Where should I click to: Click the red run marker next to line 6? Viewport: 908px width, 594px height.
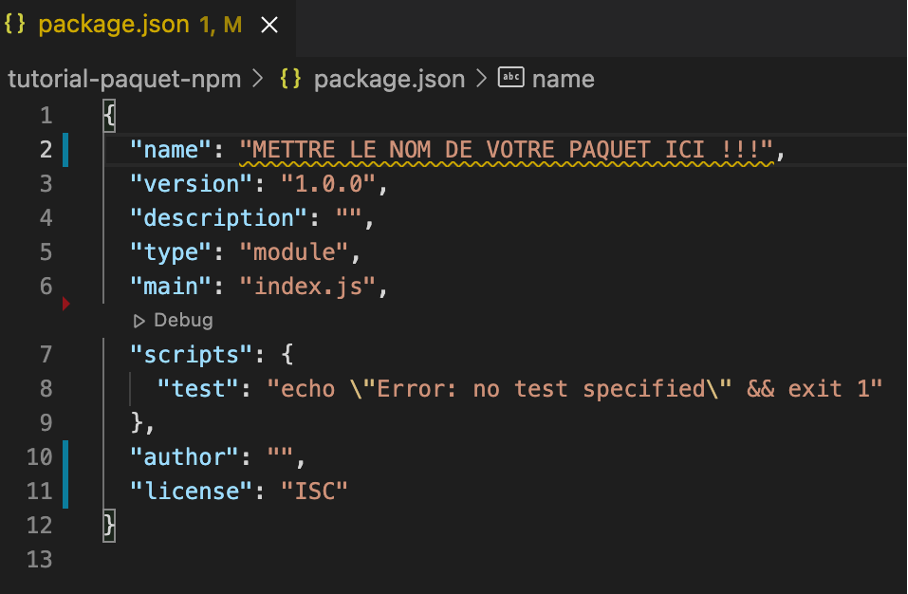(x=65, y=304)
